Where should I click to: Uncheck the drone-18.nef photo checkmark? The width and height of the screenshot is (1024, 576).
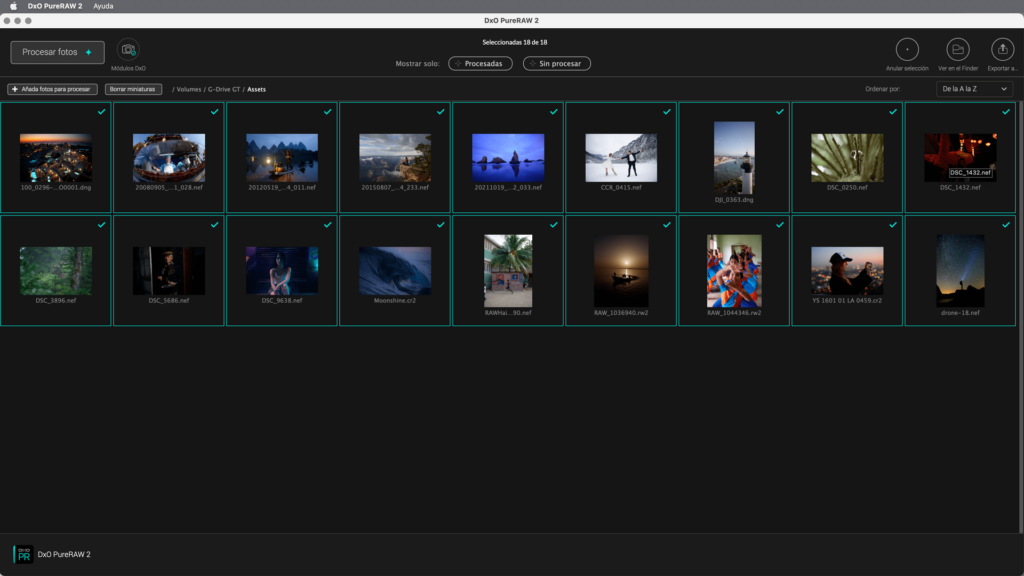[x=1006, y=225]
